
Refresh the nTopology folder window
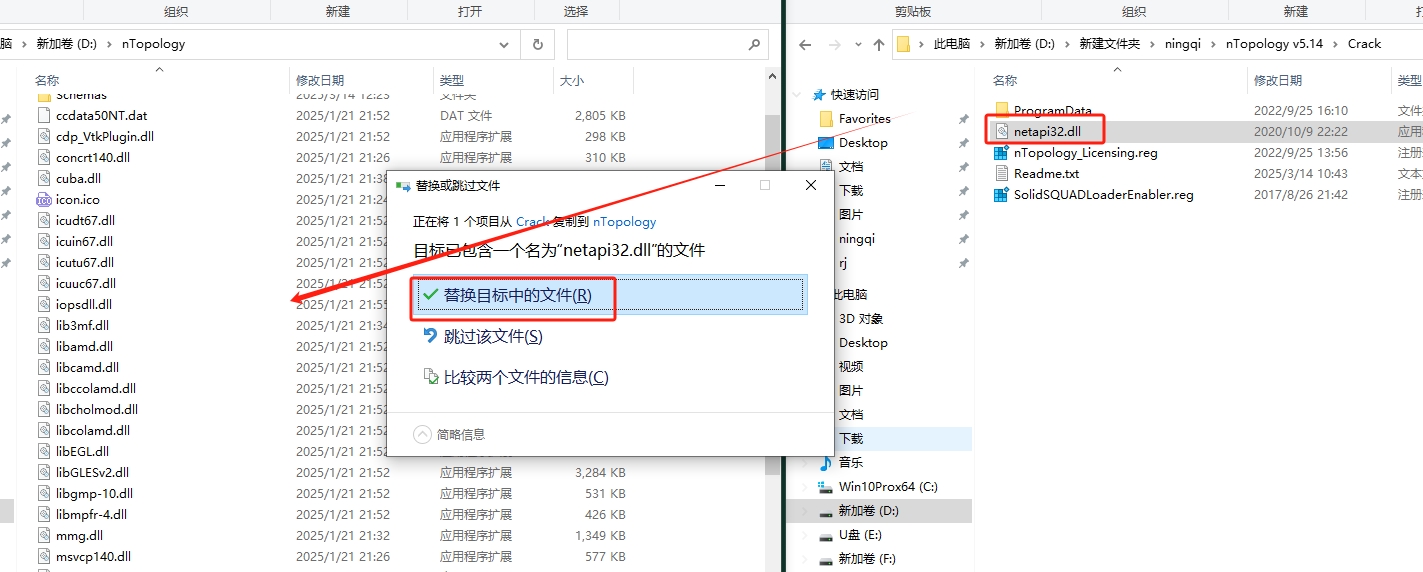(538, 44)
